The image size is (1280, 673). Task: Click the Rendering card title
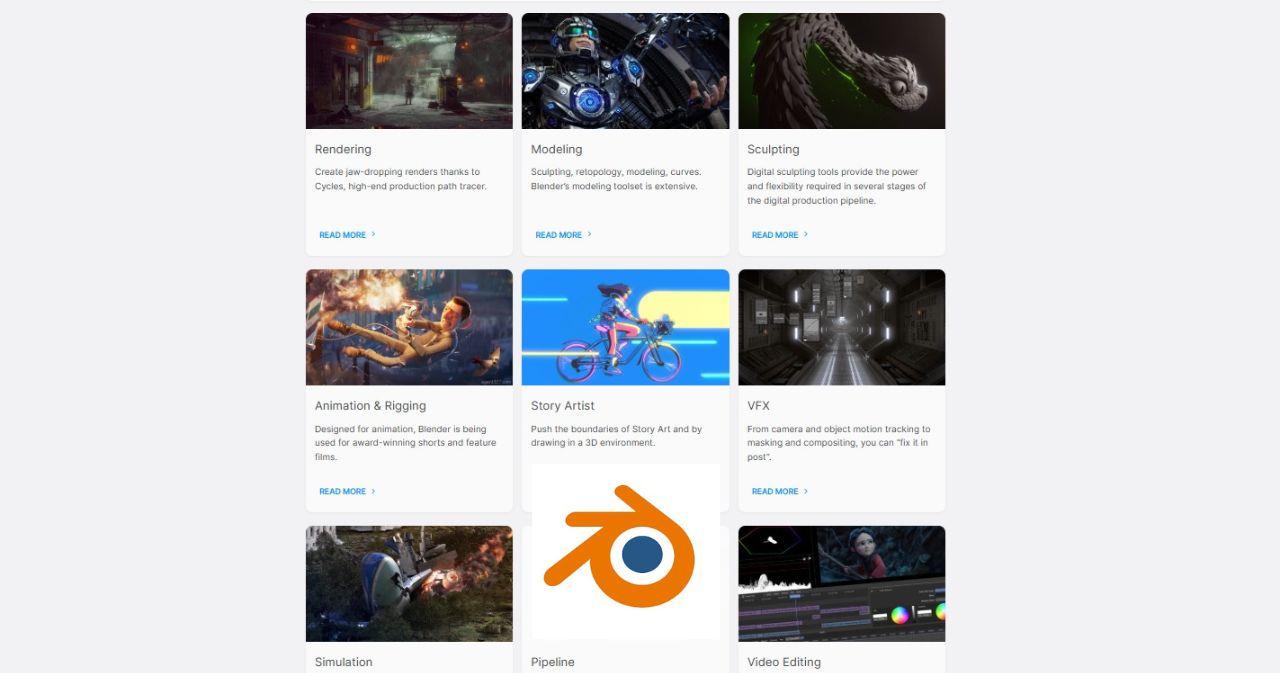pos(343,149)
